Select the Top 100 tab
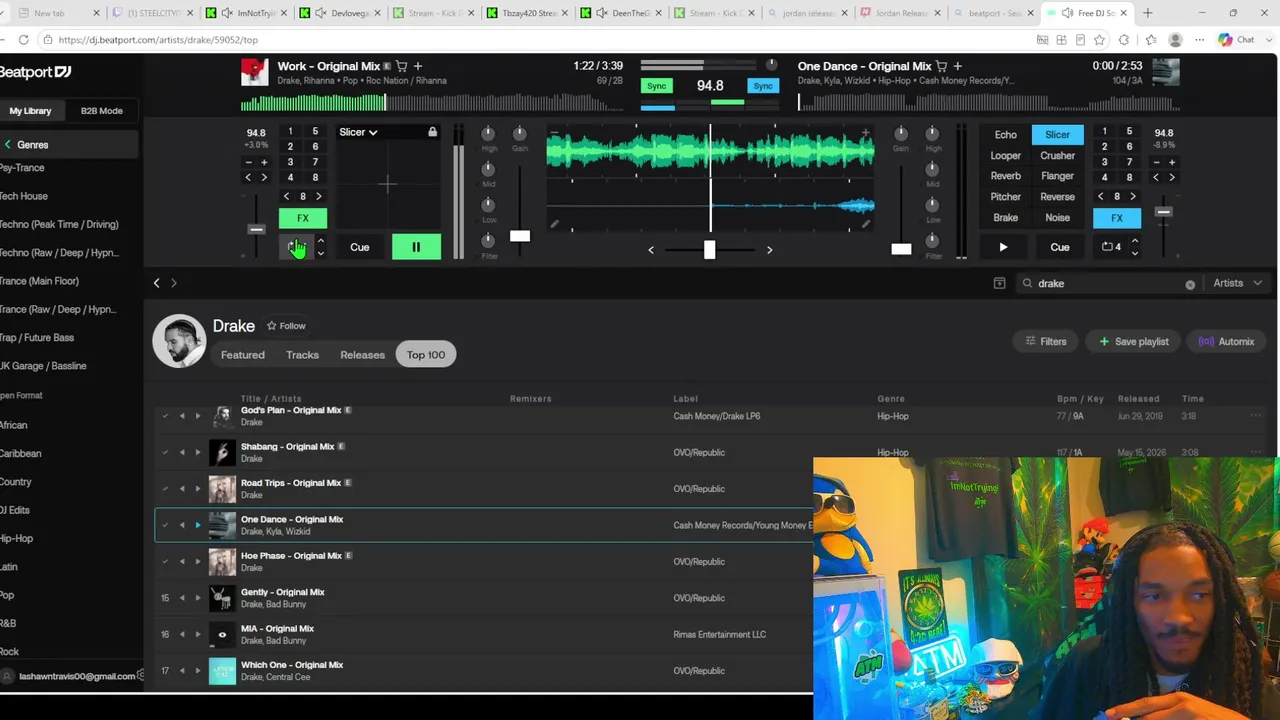Viewport: 1280px width, 720px height. coord(426,355)
